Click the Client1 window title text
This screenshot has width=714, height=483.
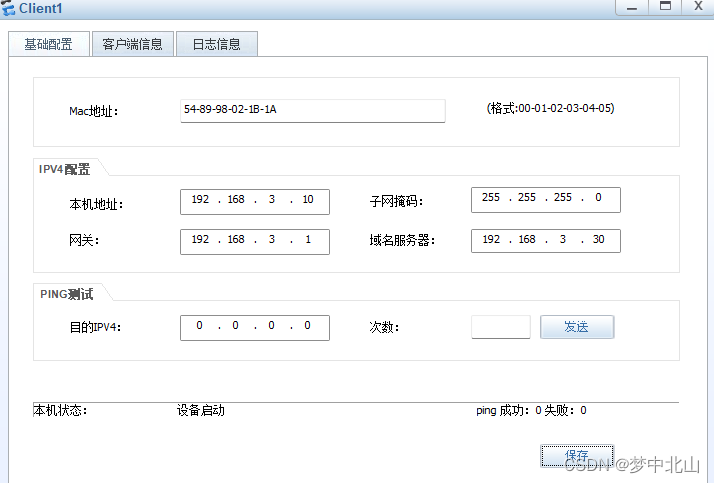point(41,8)
